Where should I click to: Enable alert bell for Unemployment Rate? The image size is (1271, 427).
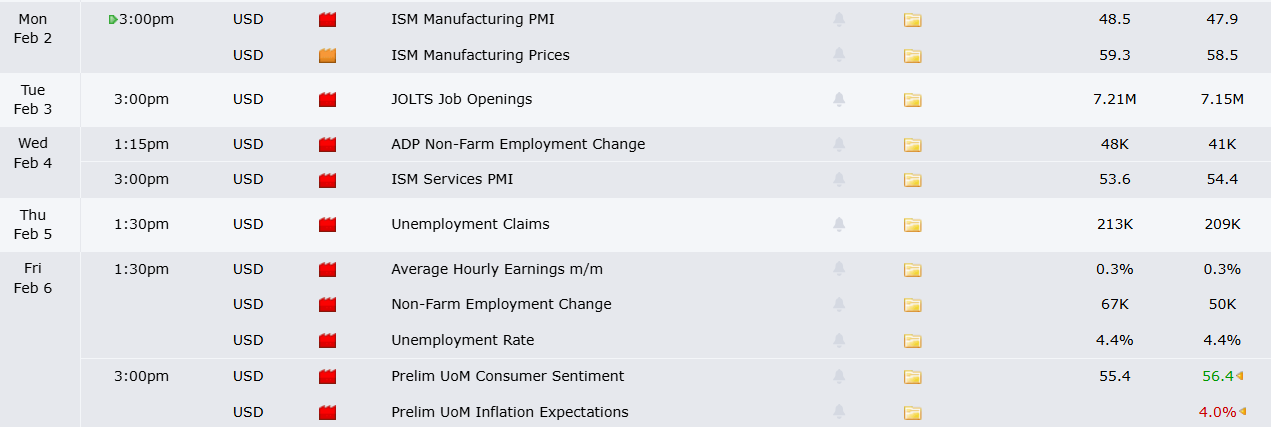pyautogui.click(x=839, y=341)
